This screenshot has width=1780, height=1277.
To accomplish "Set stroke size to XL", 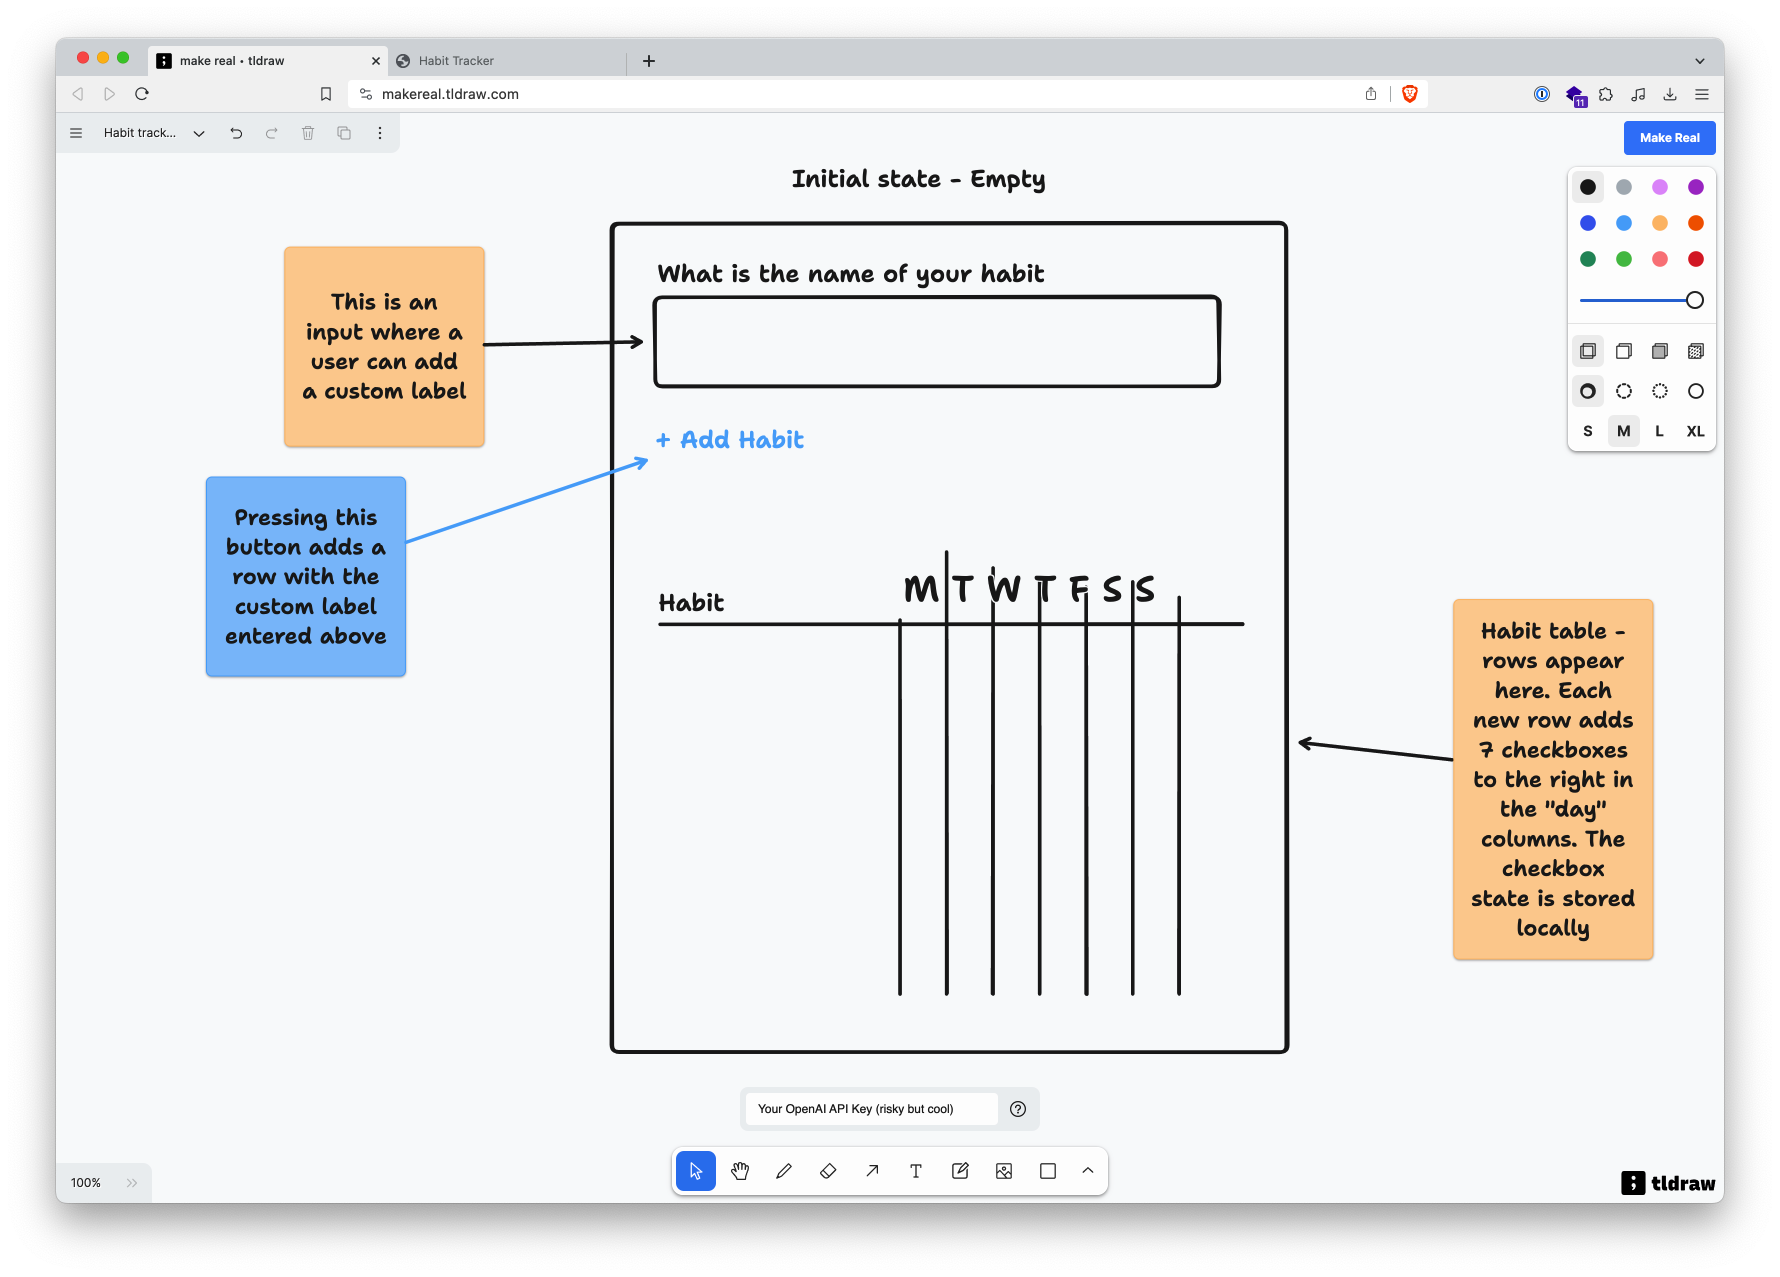I will [1695, 431].
